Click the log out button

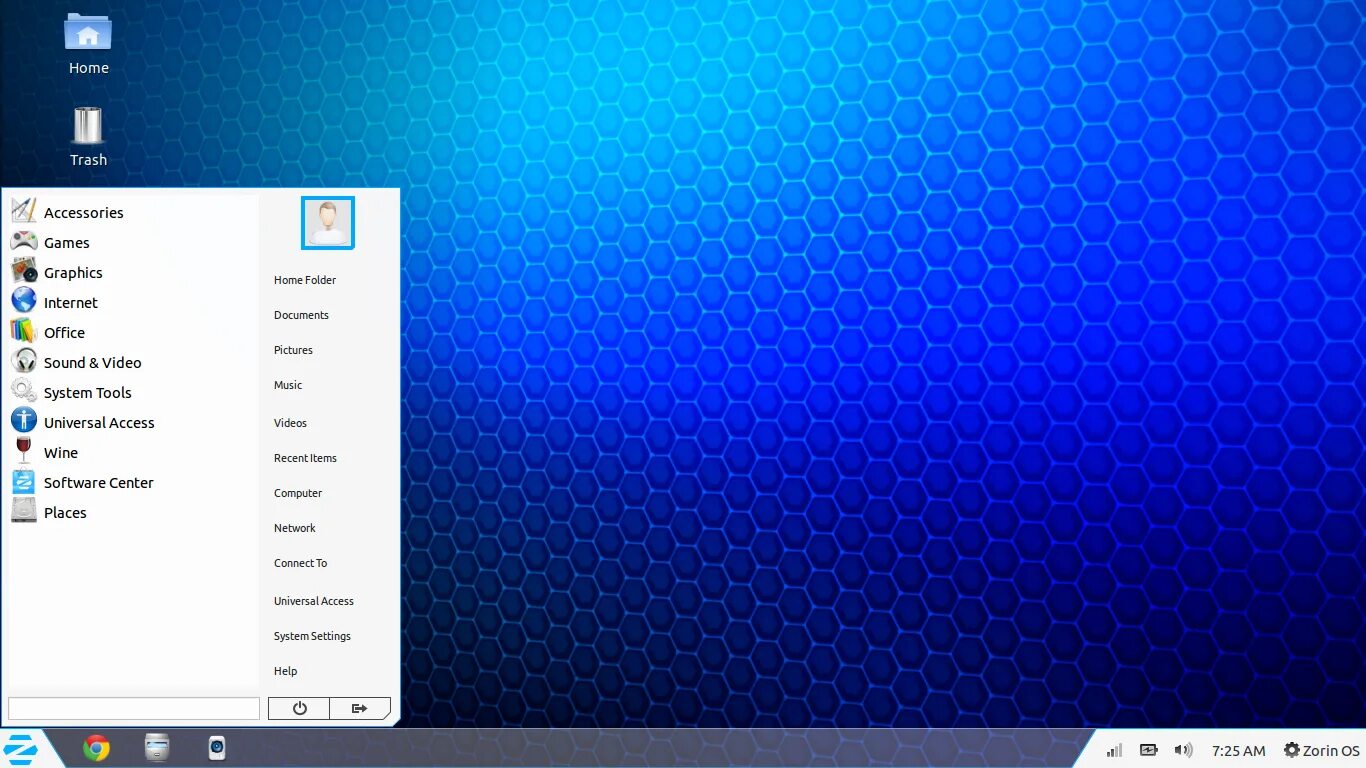pos(360,707)
